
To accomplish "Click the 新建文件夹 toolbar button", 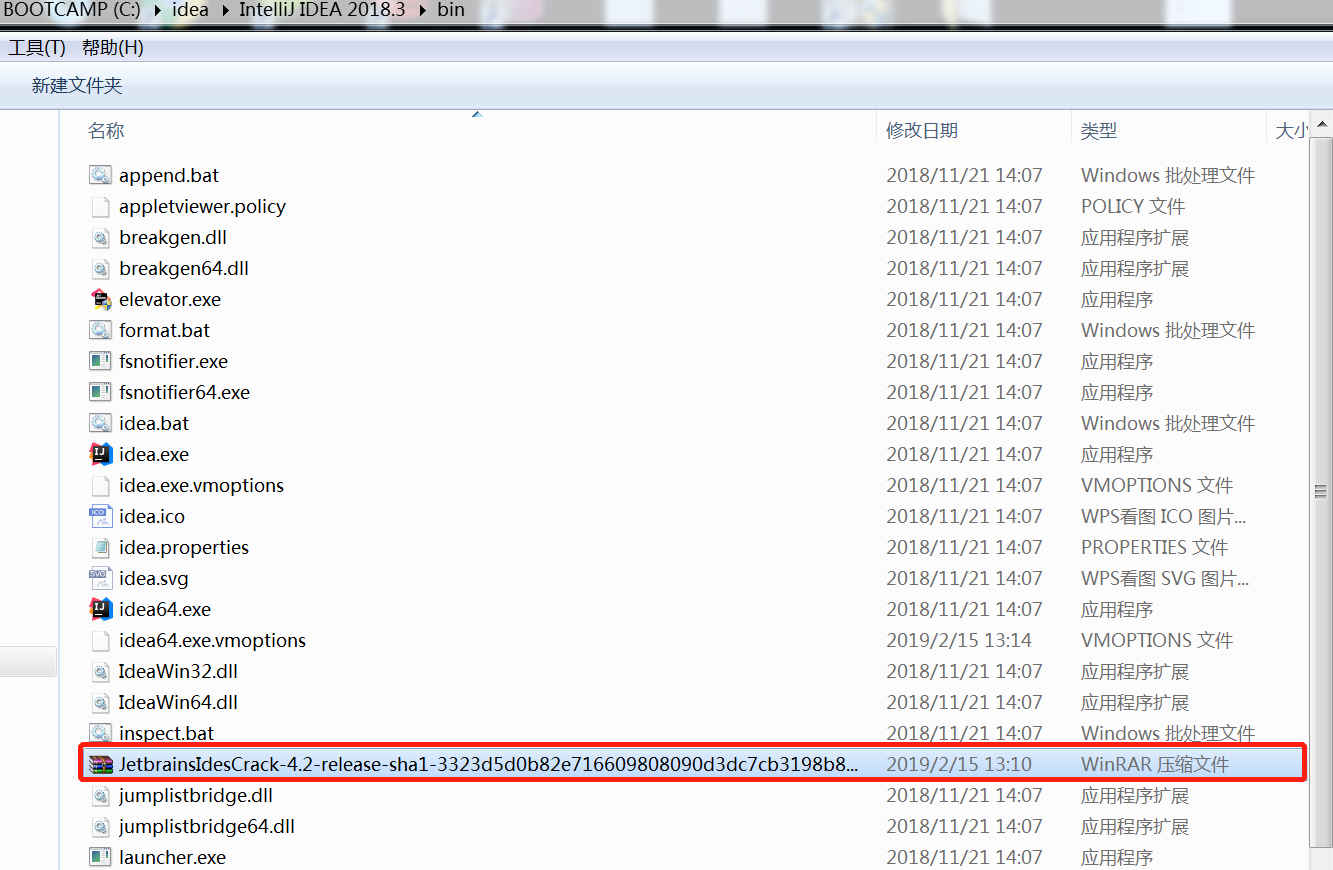I will 77,86.
